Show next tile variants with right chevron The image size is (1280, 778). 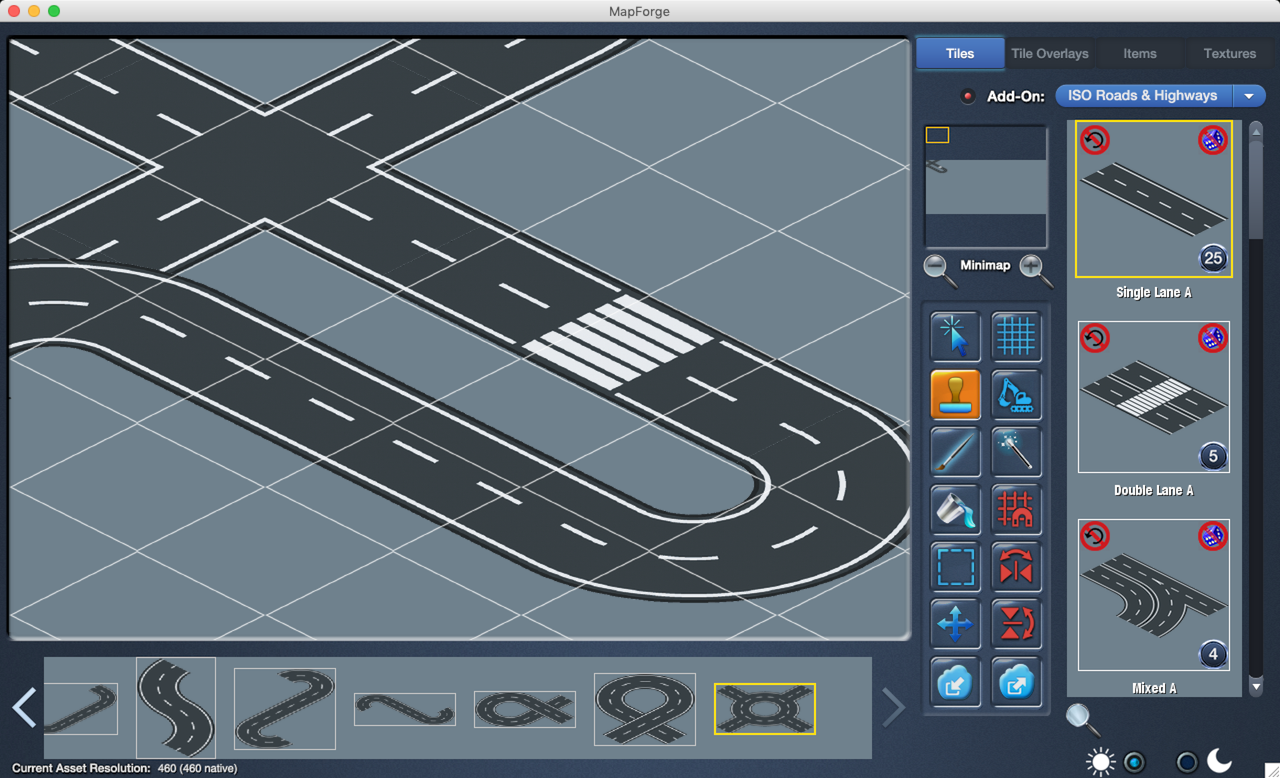tap(893, 708)
